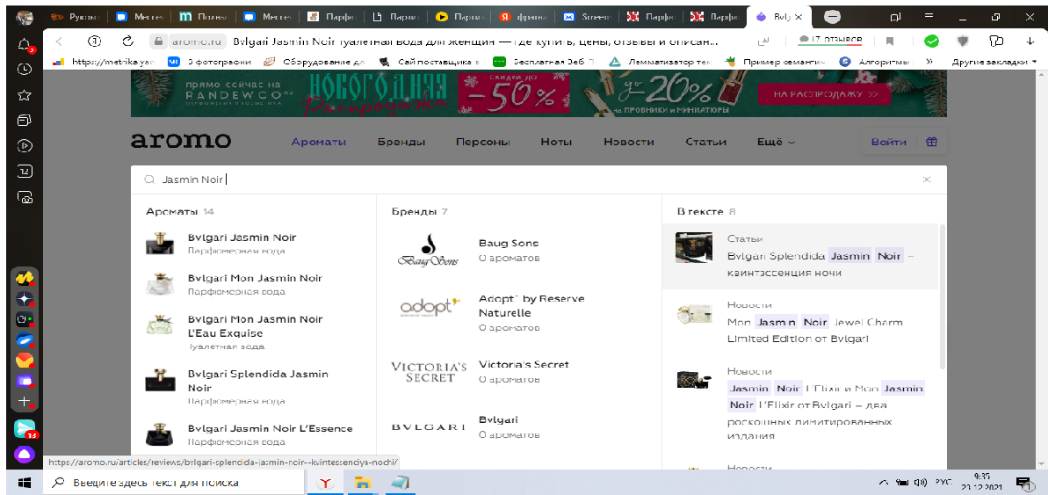
Task: Open the green checkmark protection icon
Action: tap(931, 41)
